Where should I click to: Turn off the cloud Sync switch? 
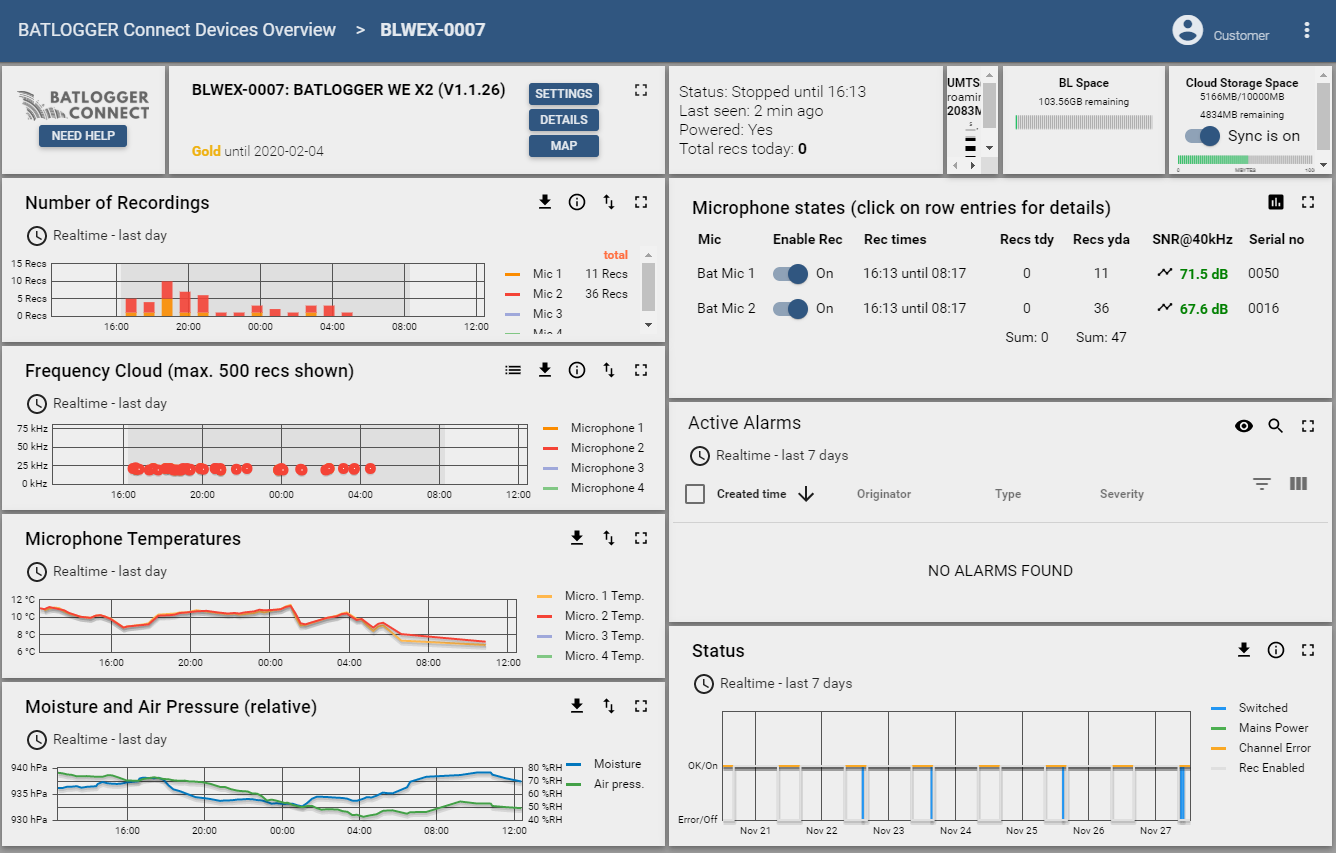pyautogui.click(x=1203, y=136)
